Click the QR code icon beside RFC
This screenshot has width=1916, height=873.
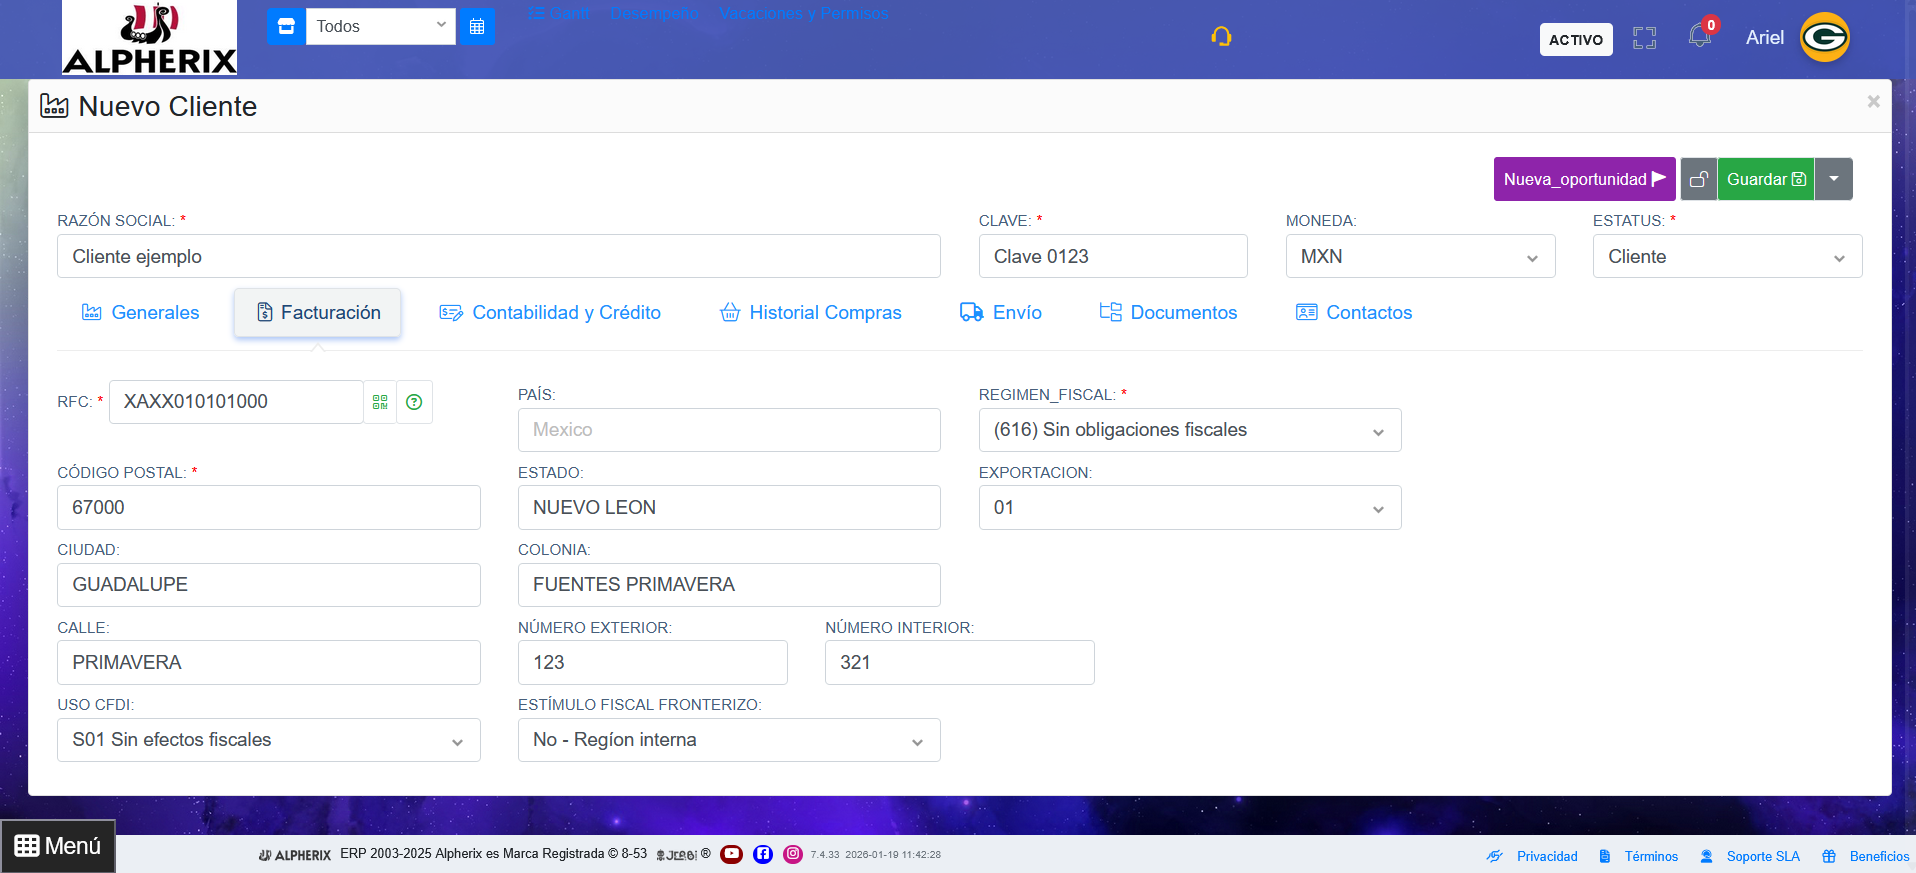(380, 402)
